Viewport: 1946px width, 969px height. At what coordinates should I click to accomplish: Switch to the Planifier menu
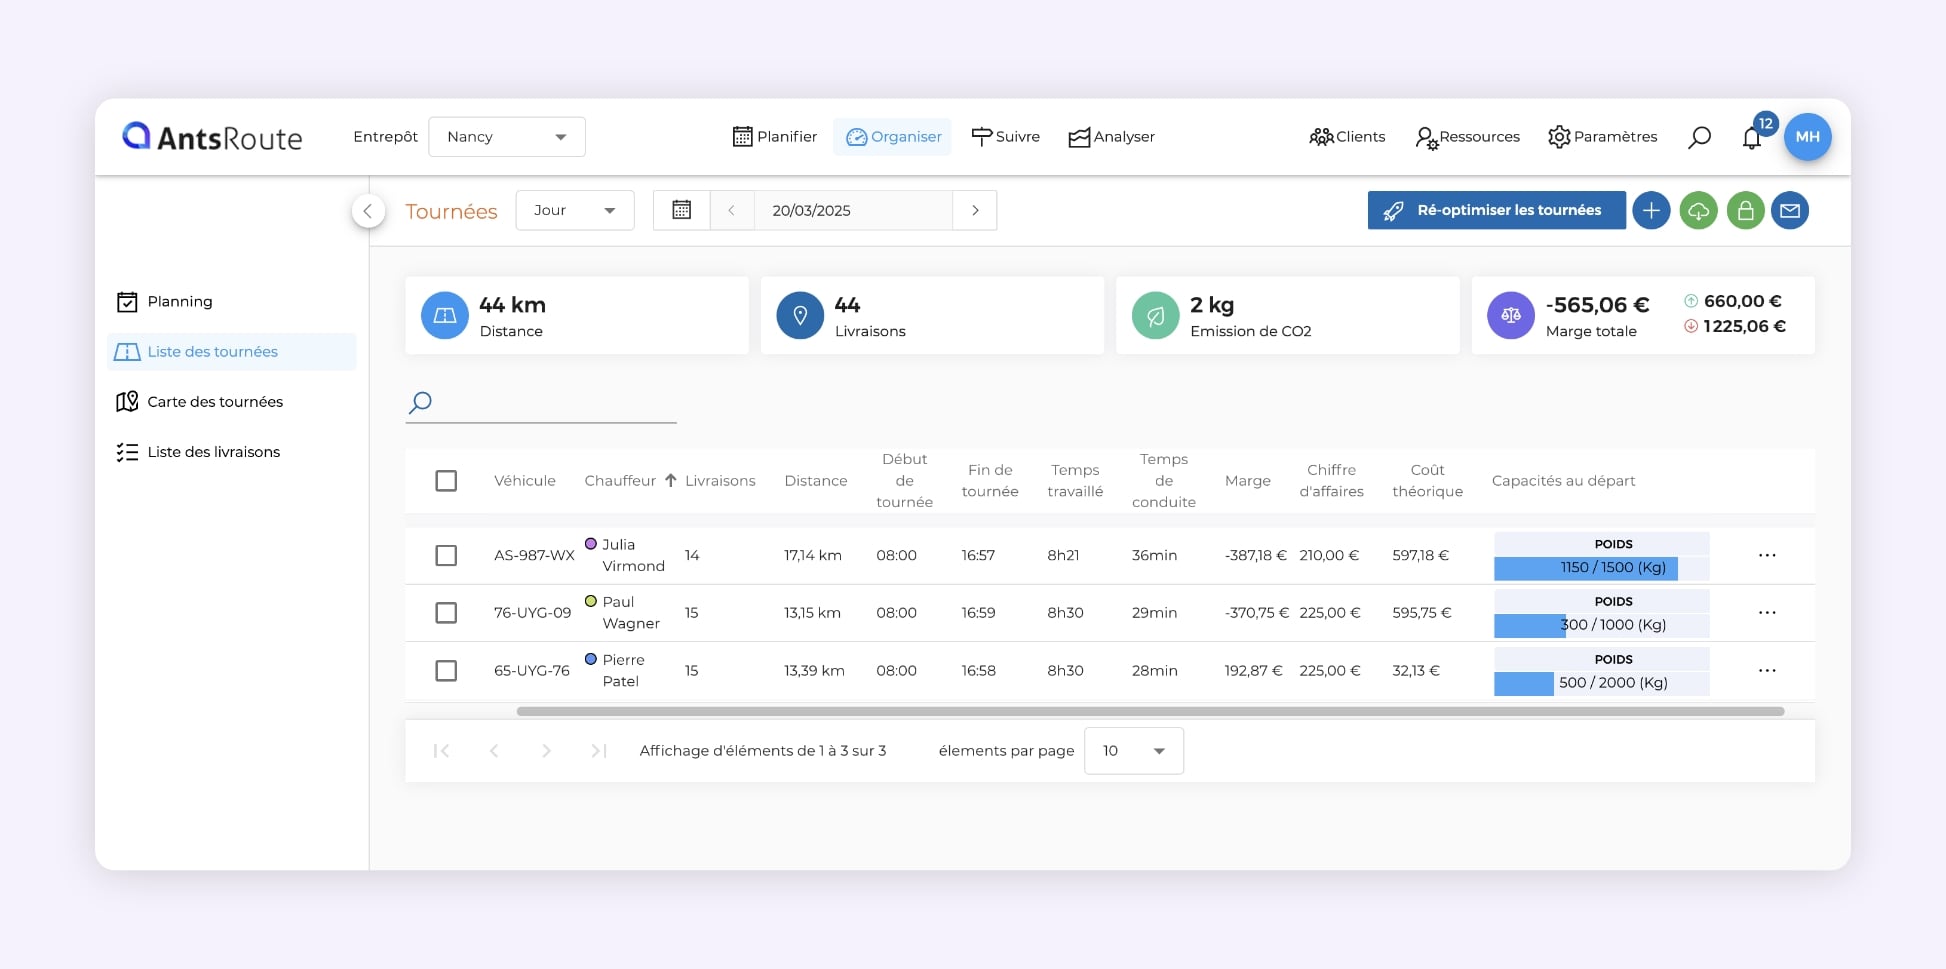pyautogui.click(x=775, y=137)
